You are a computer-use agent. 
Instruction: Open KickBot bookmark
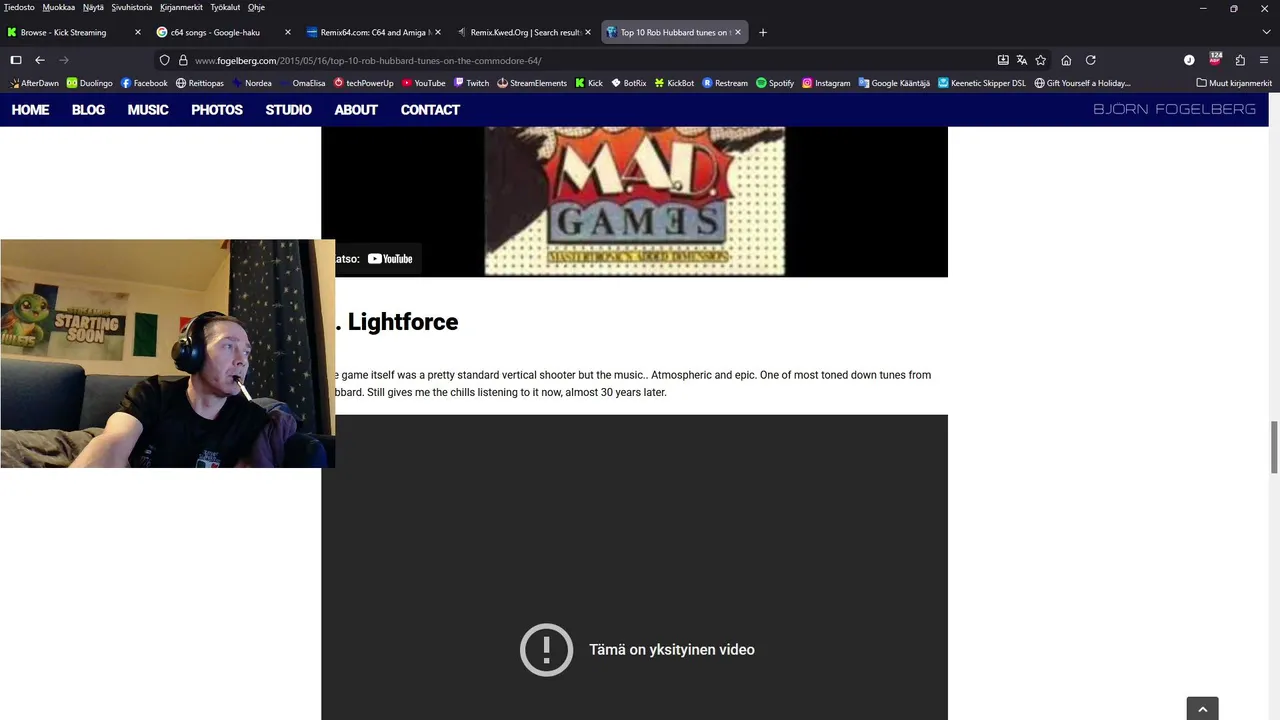674,83
